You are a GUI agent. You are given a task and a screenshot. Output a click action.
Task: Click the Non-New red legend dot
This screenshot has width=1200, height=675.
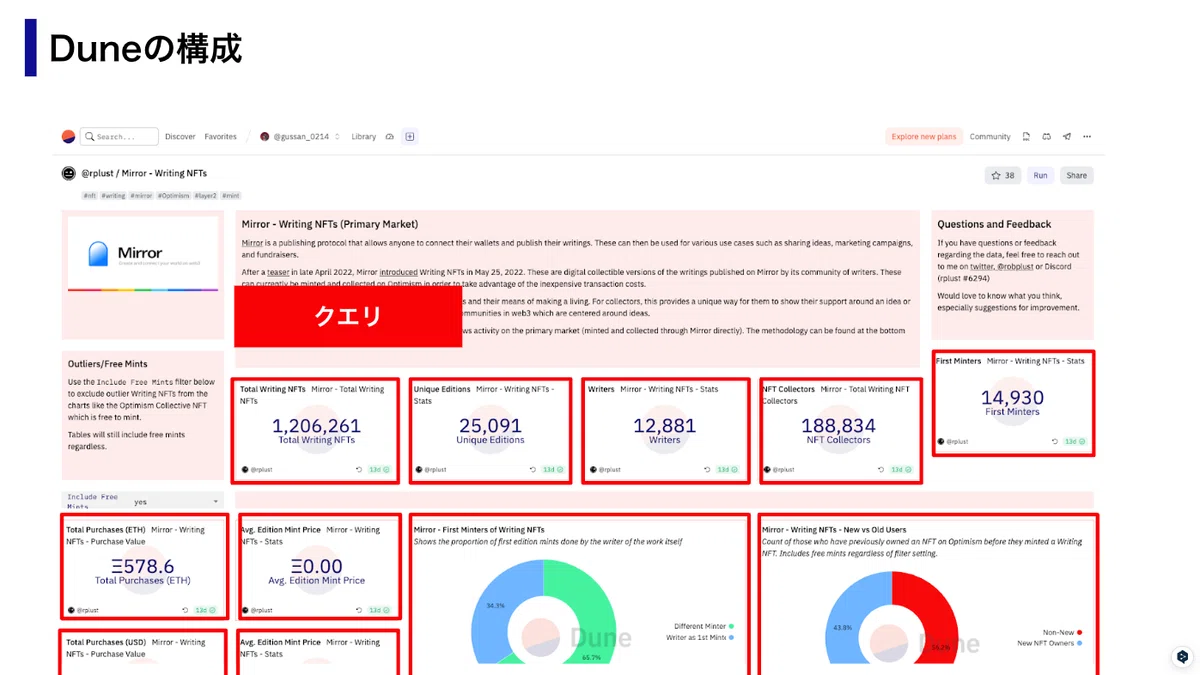(x=1080, y=632)
